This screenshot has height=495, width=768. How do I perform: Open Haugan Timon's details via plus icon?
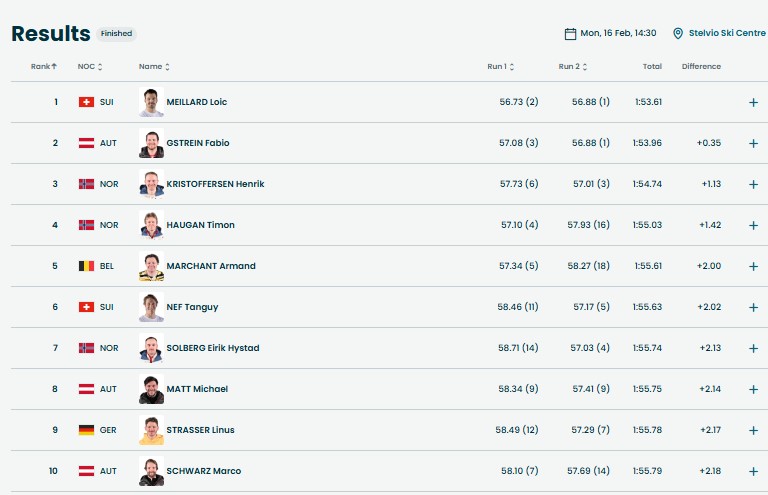pos(753,225)
